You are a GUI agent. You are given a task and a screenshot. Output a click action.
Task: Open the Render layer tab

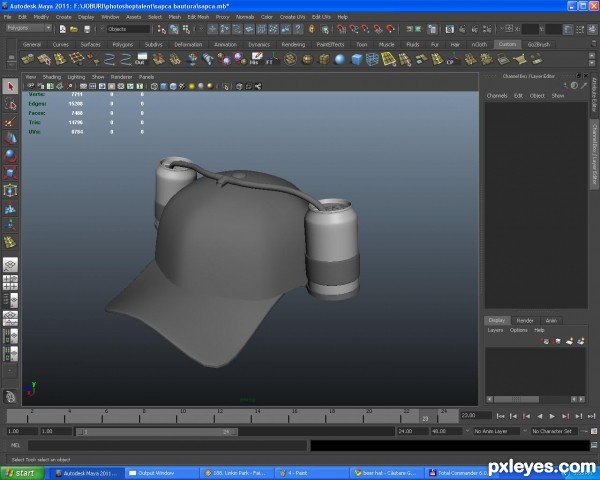[525, 320]
